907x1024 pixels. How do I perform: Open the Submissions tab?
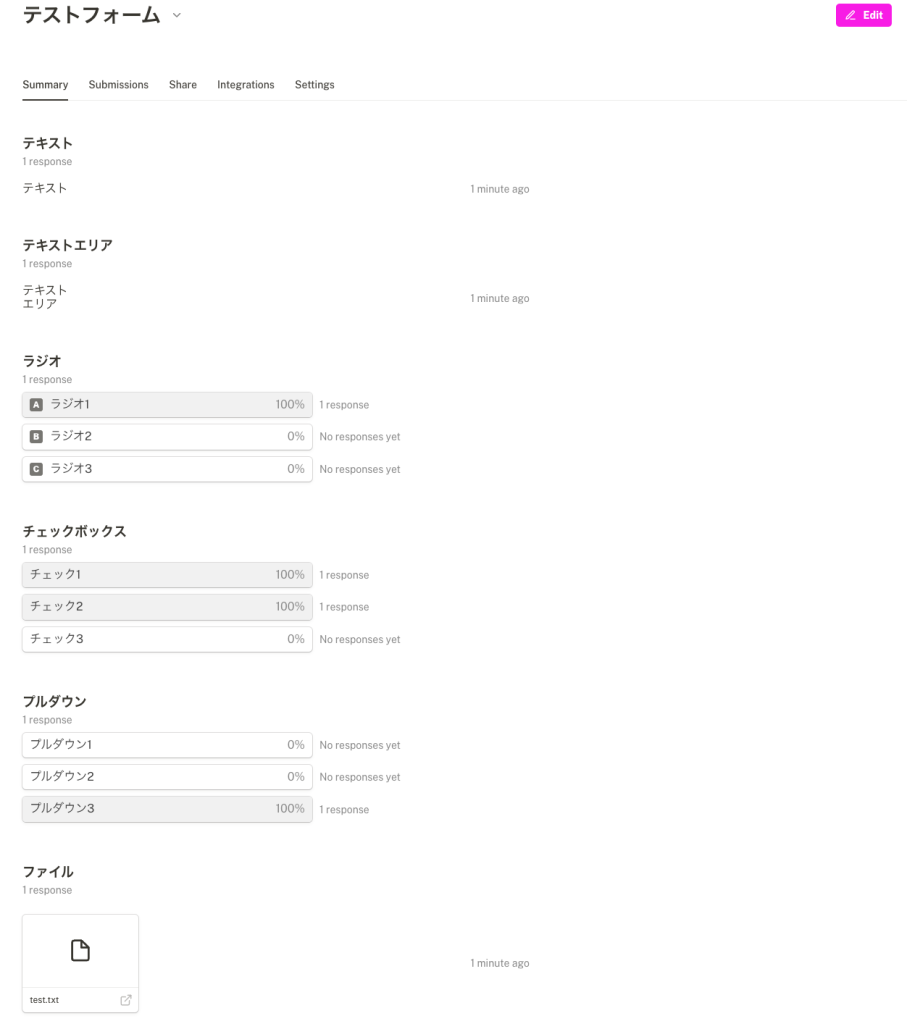(118, 85)
